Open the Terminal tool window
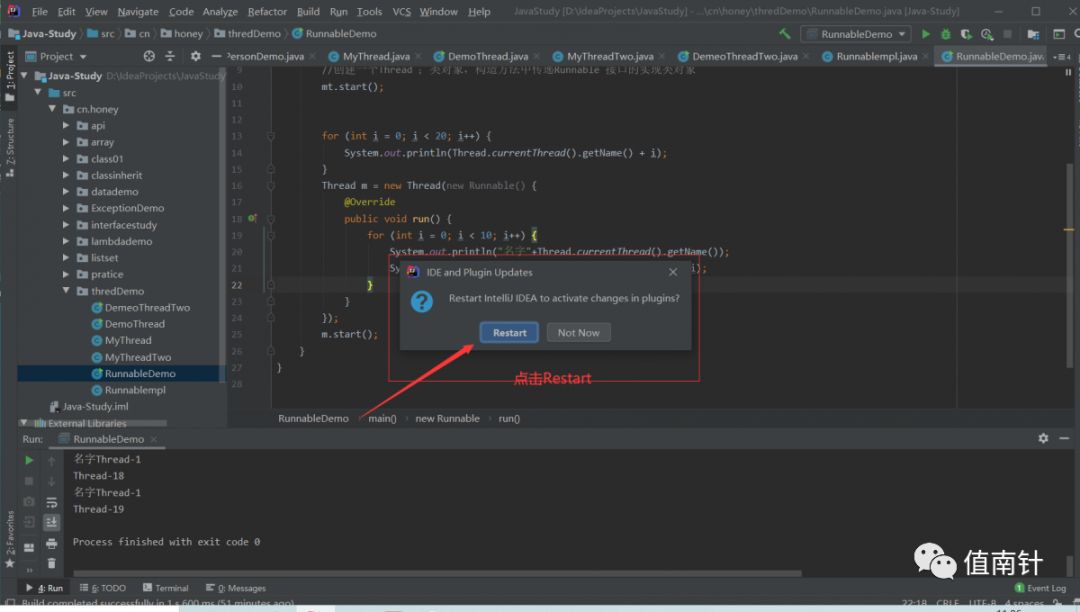 pyautogui.click(x=166, y=588)
